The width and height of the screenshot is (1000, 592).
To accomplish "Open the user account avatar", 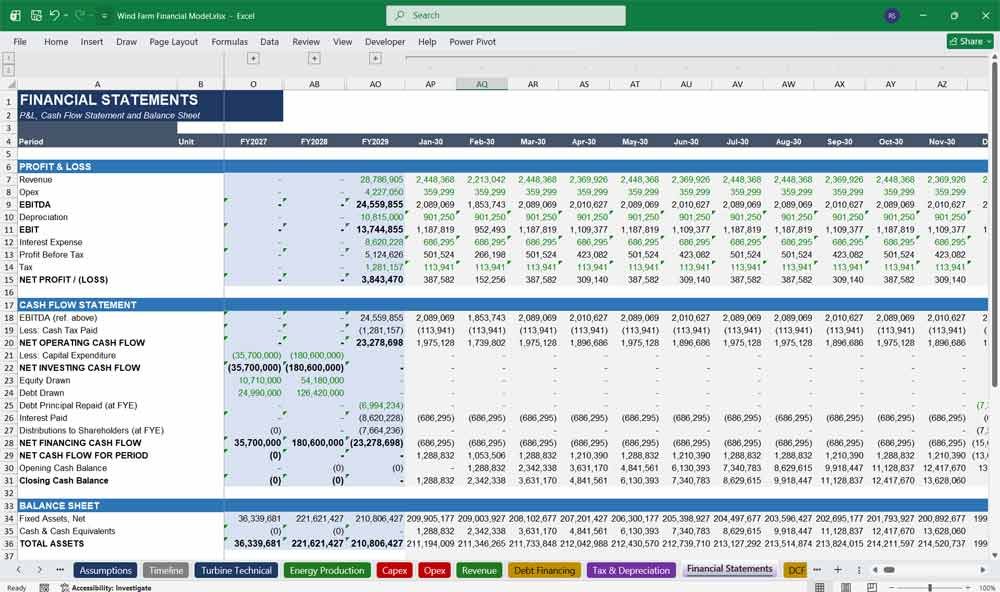I will pyautogui.click(x=892, y=15).
